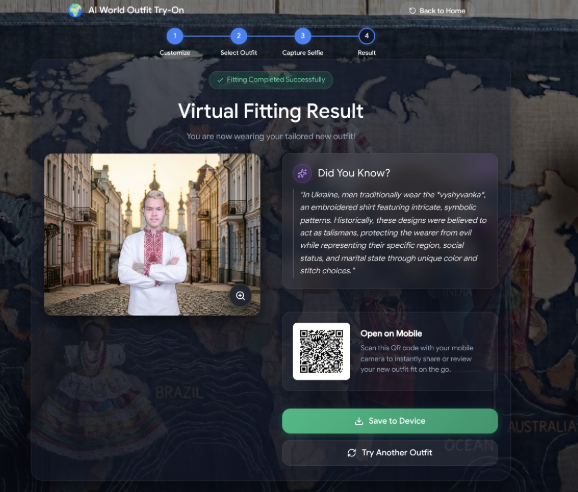578x492 pixels.
Task: Select the step 4 Result circle
Action: point(366,36)
